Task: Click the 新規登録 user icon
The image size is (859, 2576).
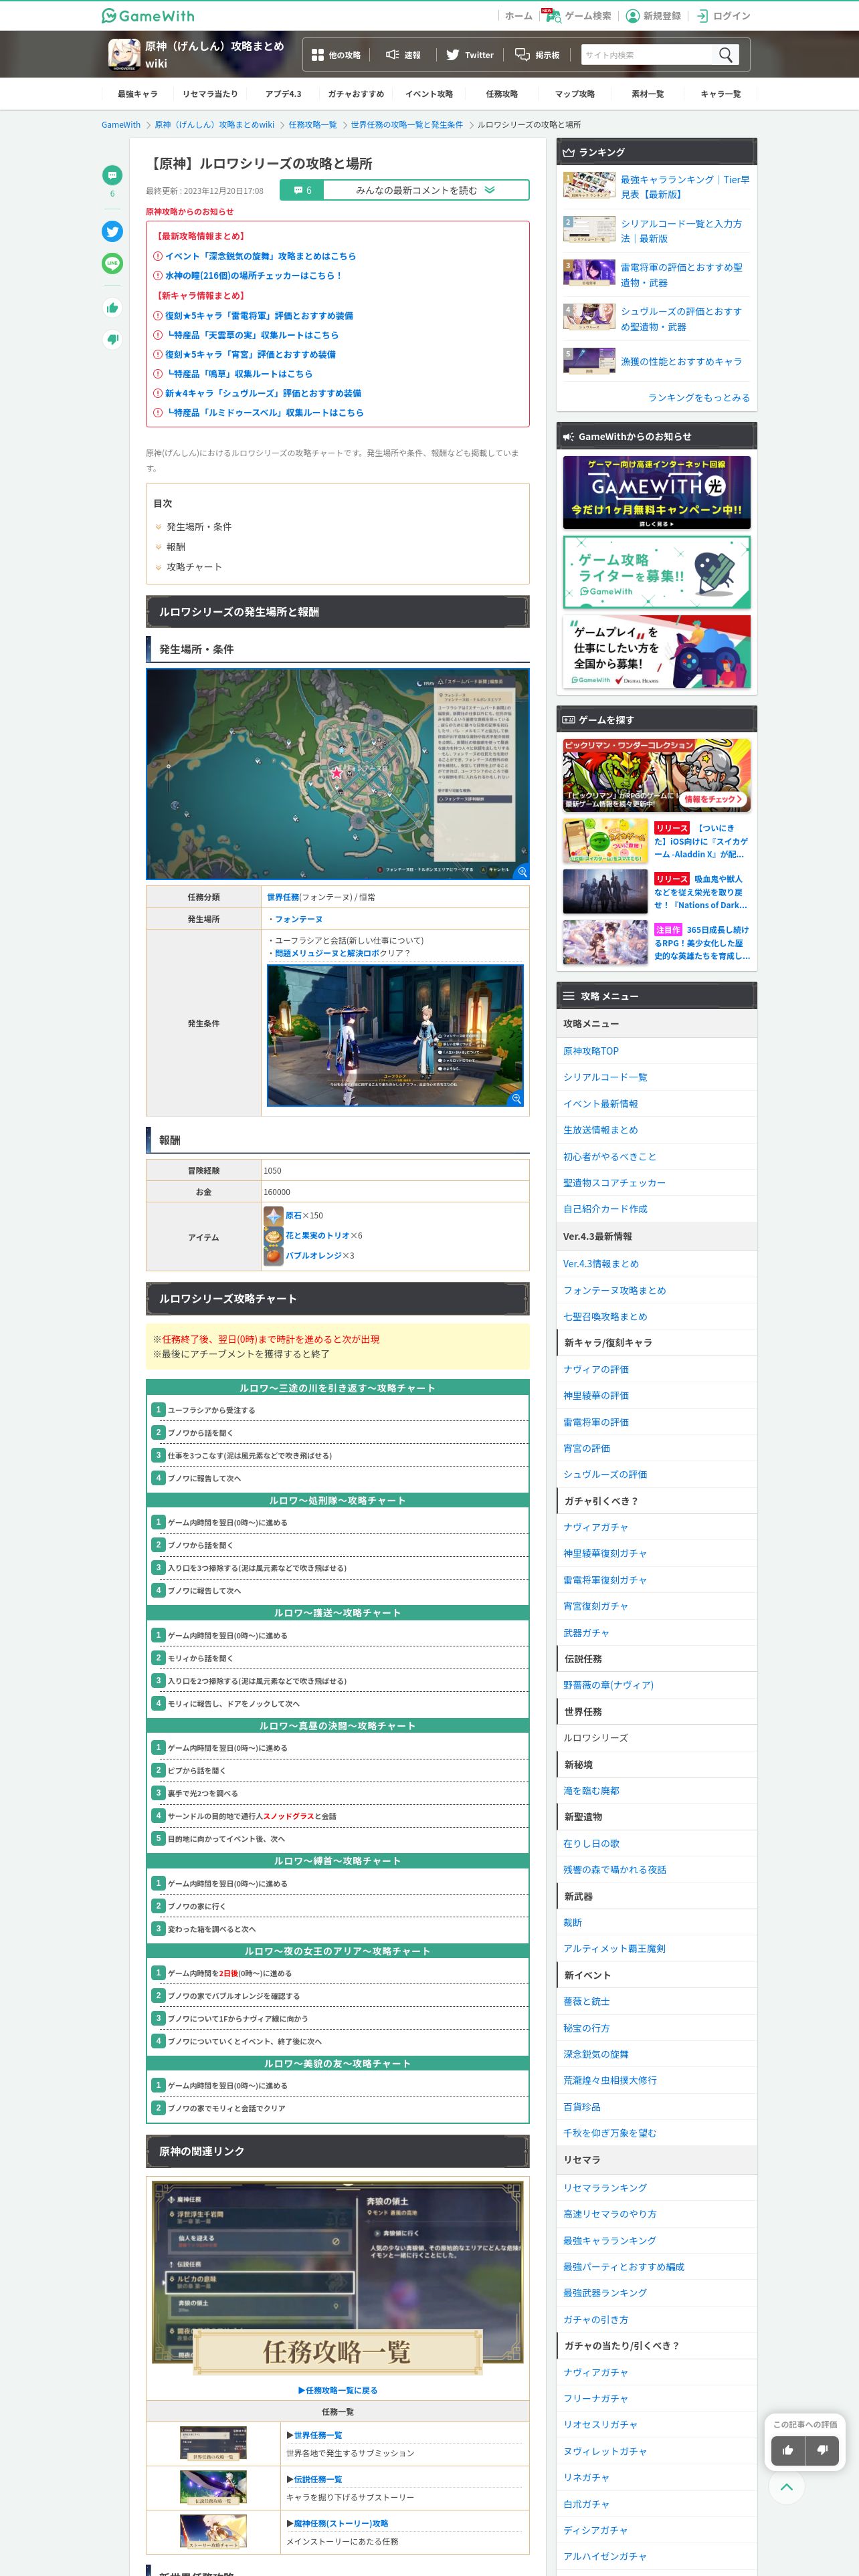Action: tap(632, 16)
